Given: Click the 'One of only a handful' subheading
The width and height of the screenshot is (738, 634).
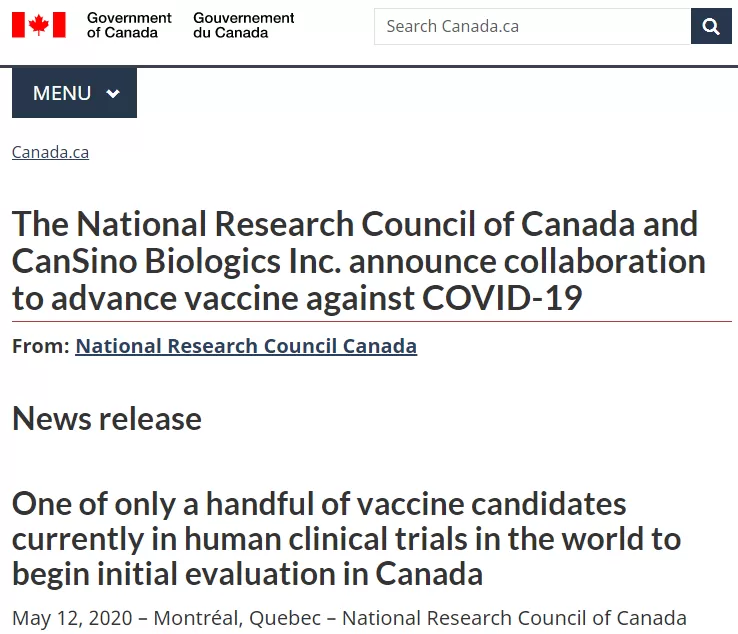Looking at the screenshot, I should [x=346, y=539].
